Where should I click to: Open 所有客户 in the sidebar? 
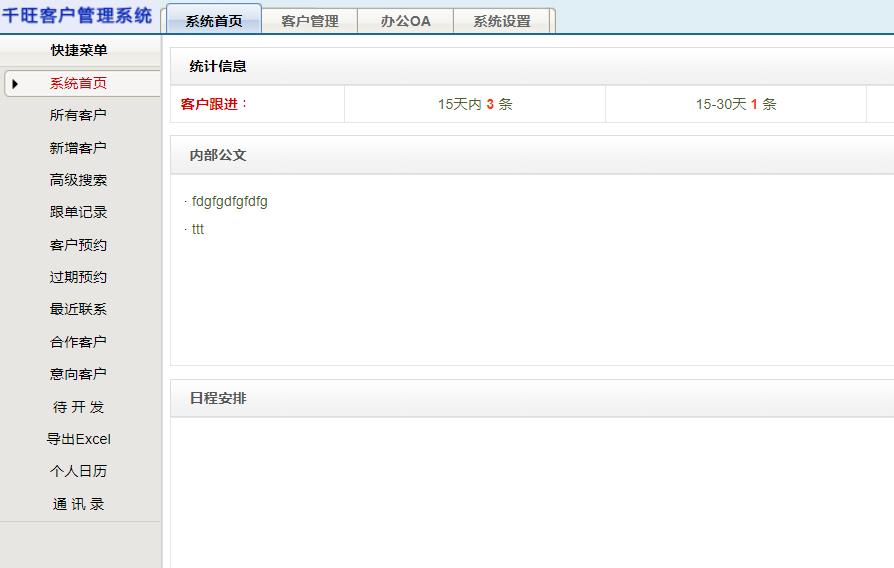point(78,116)
